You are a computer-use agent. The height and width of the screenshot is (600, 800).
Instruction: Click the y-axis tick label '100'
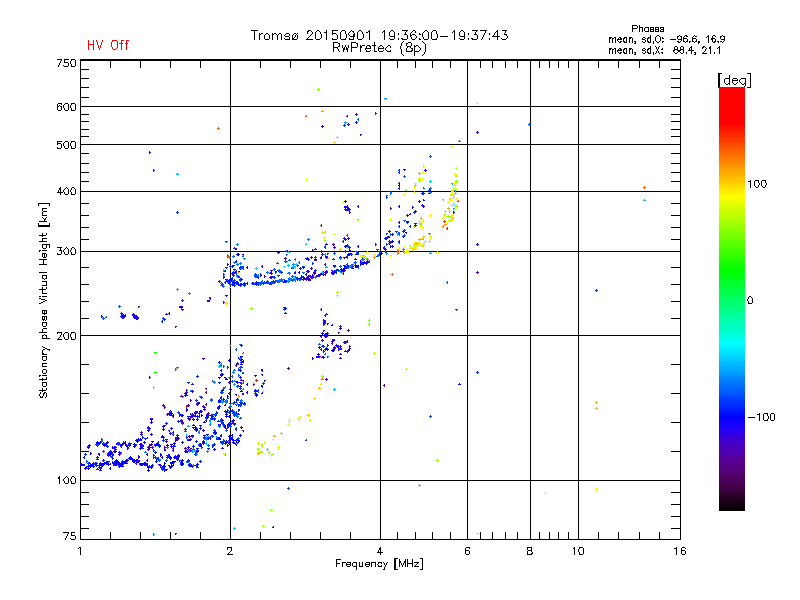click(x=66, y=480)
